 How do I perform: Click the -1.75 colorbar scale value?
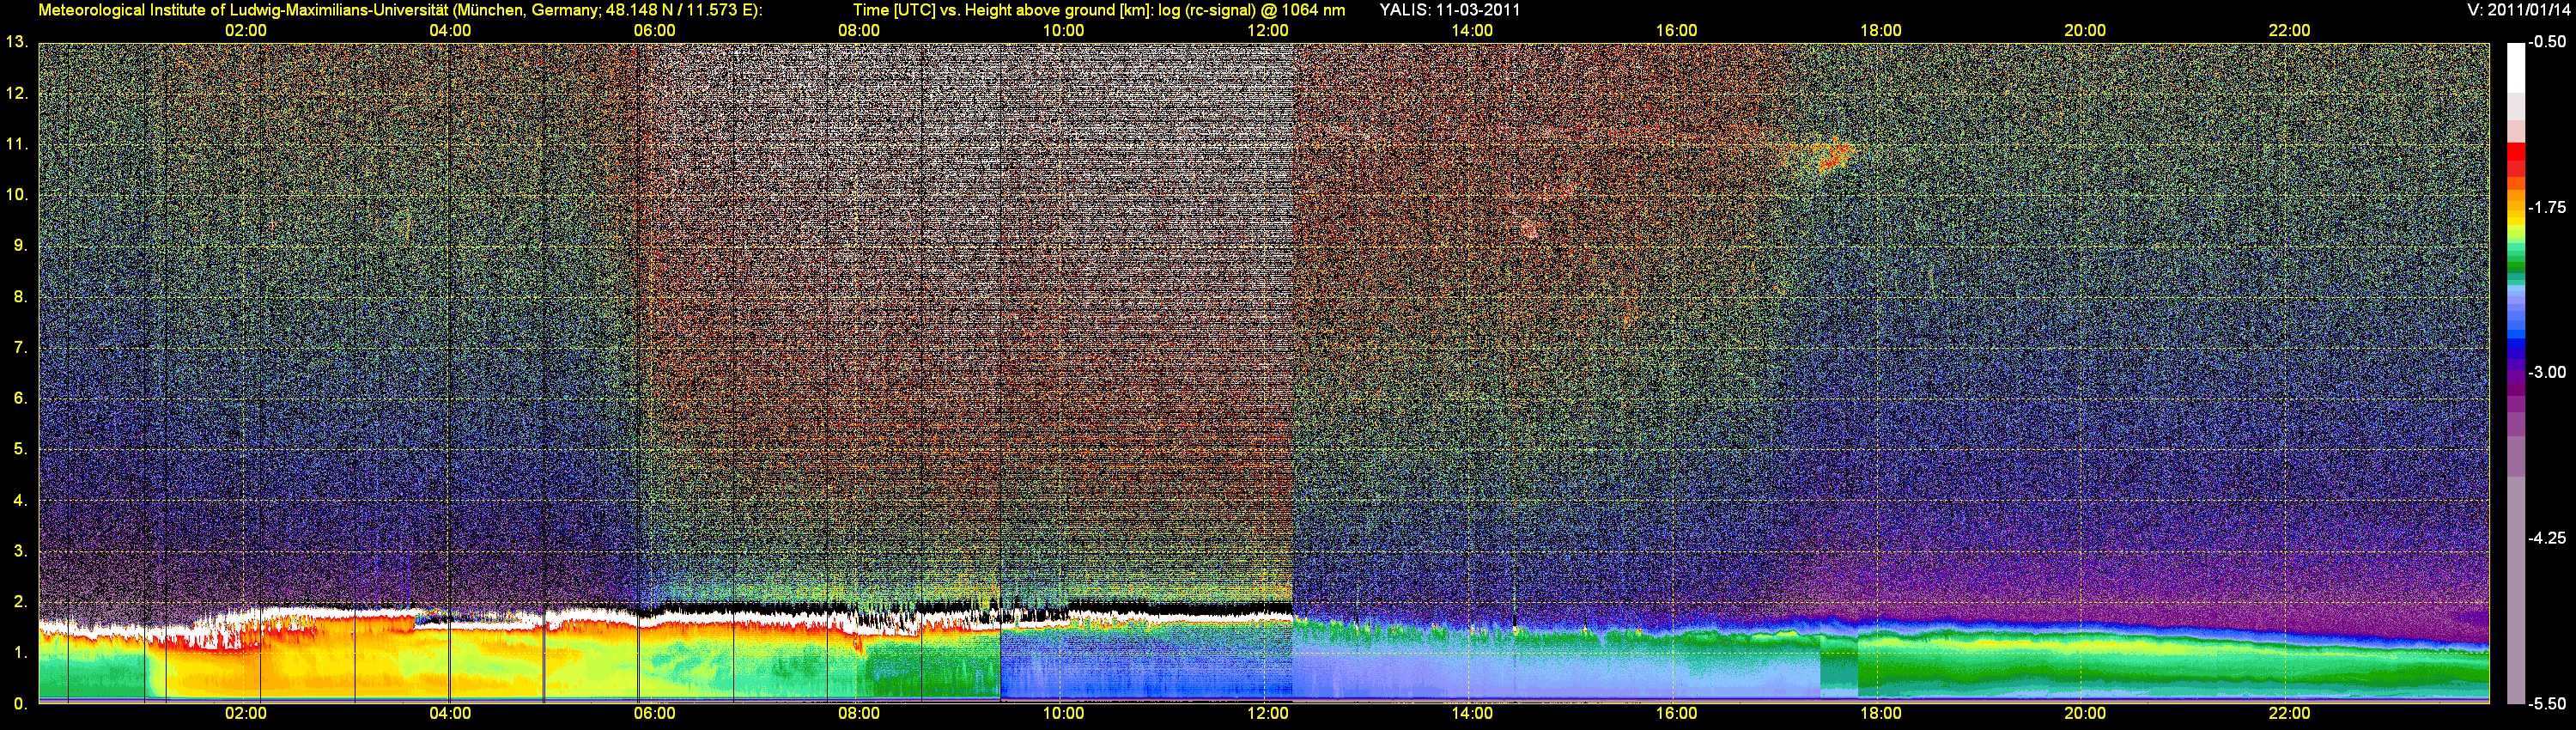[x=2547, y=207]
